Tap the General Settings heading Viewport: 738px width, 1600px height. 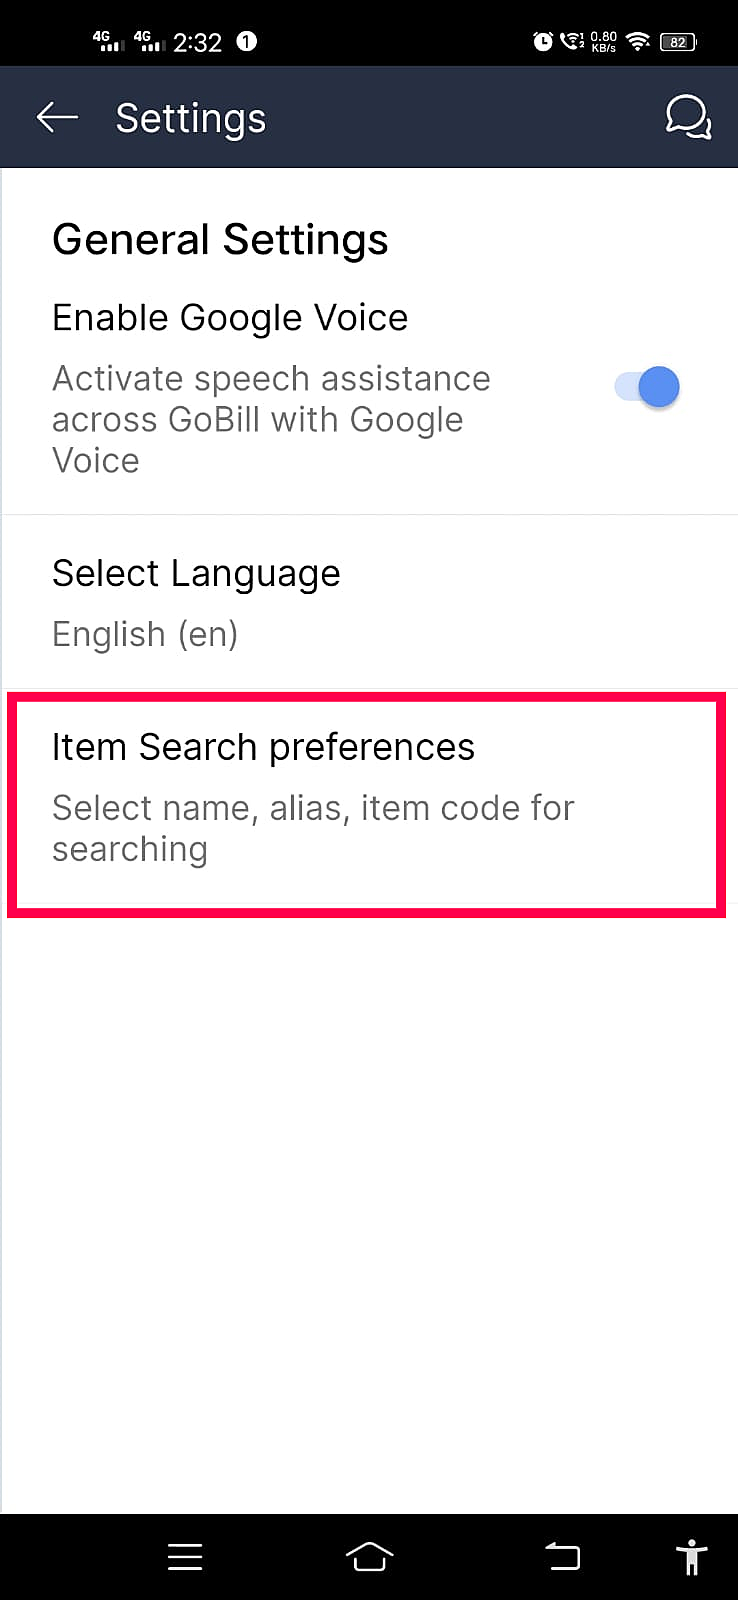[220, 240]
